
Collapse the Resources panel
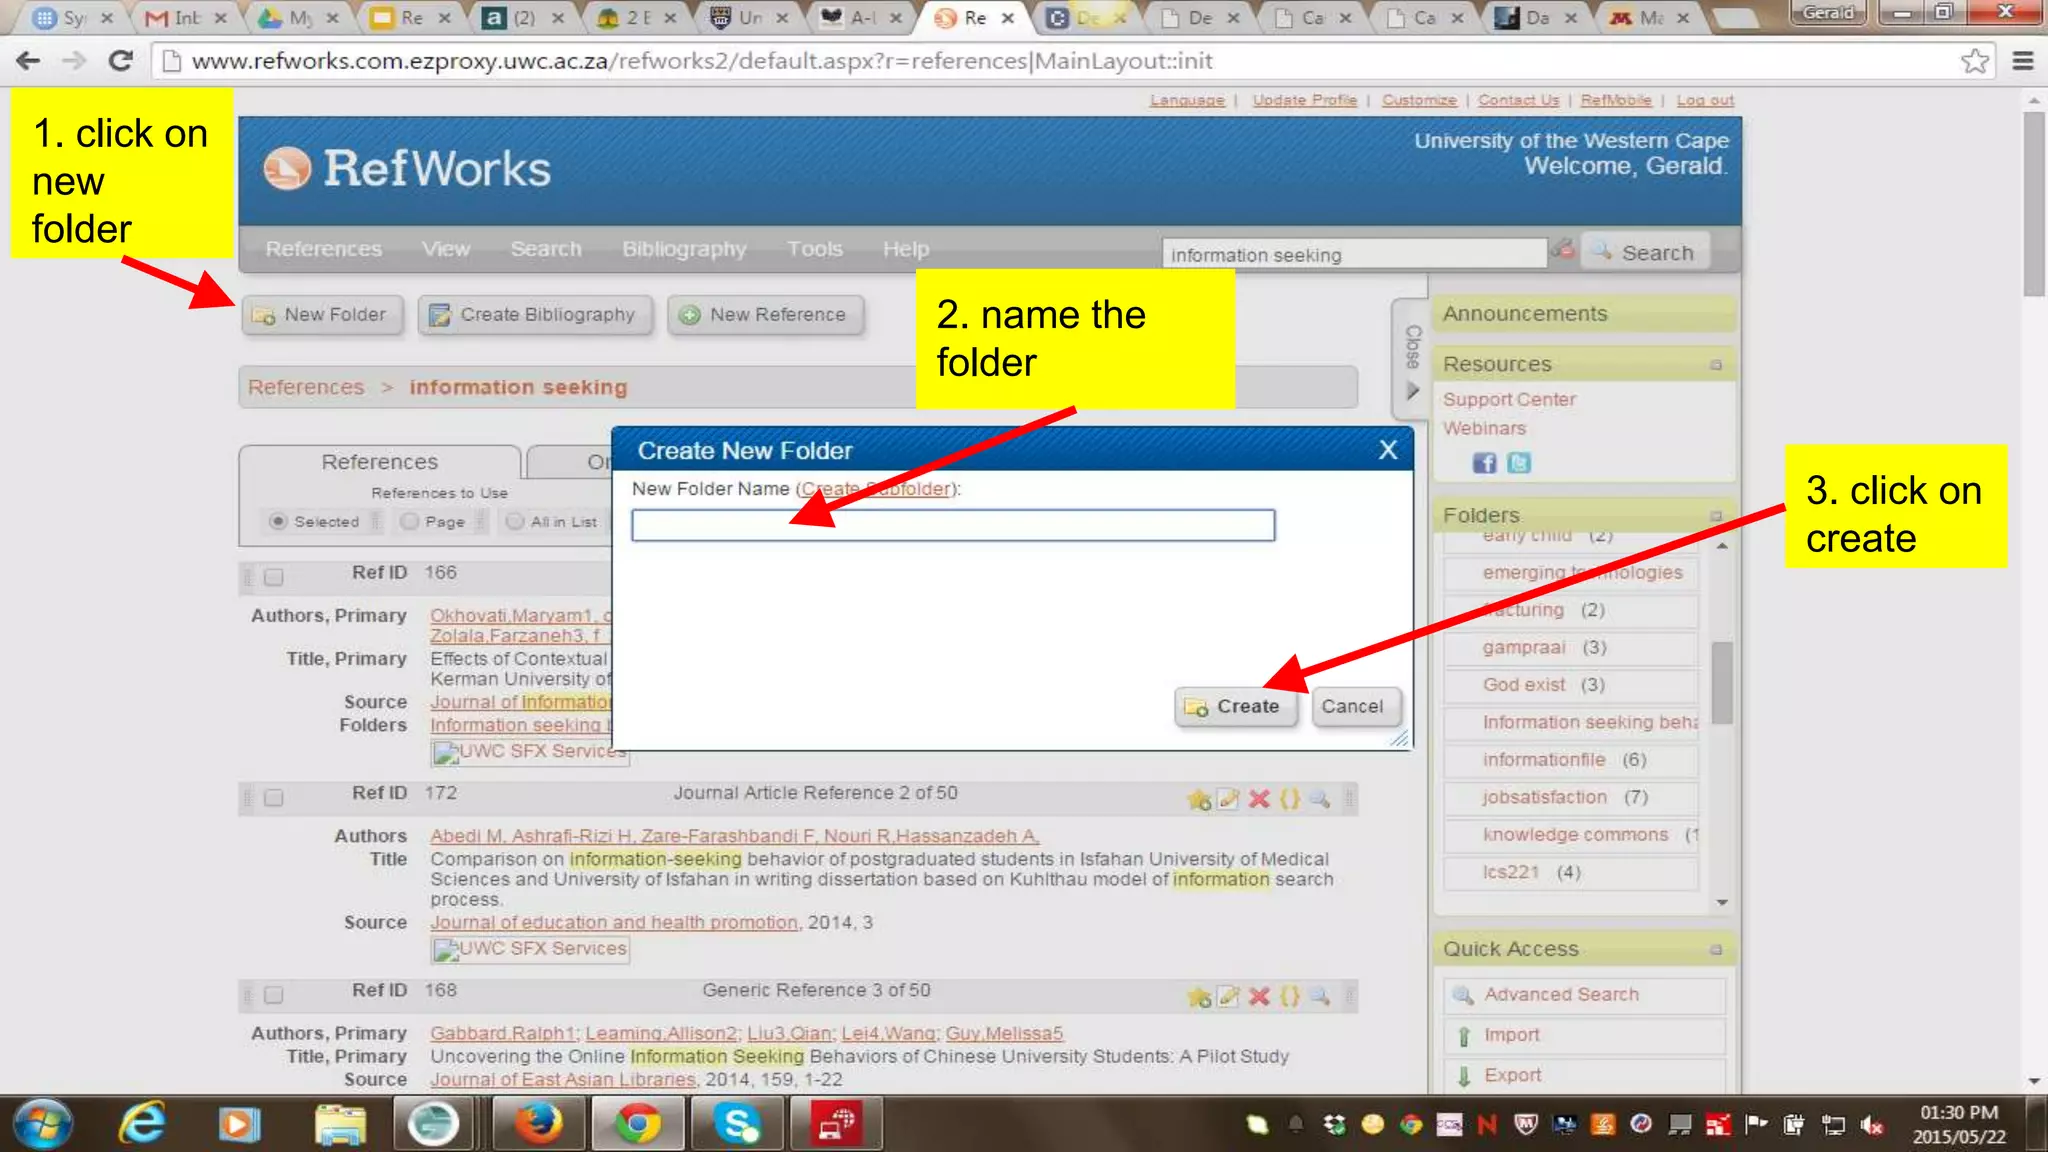coord(1716,365)
